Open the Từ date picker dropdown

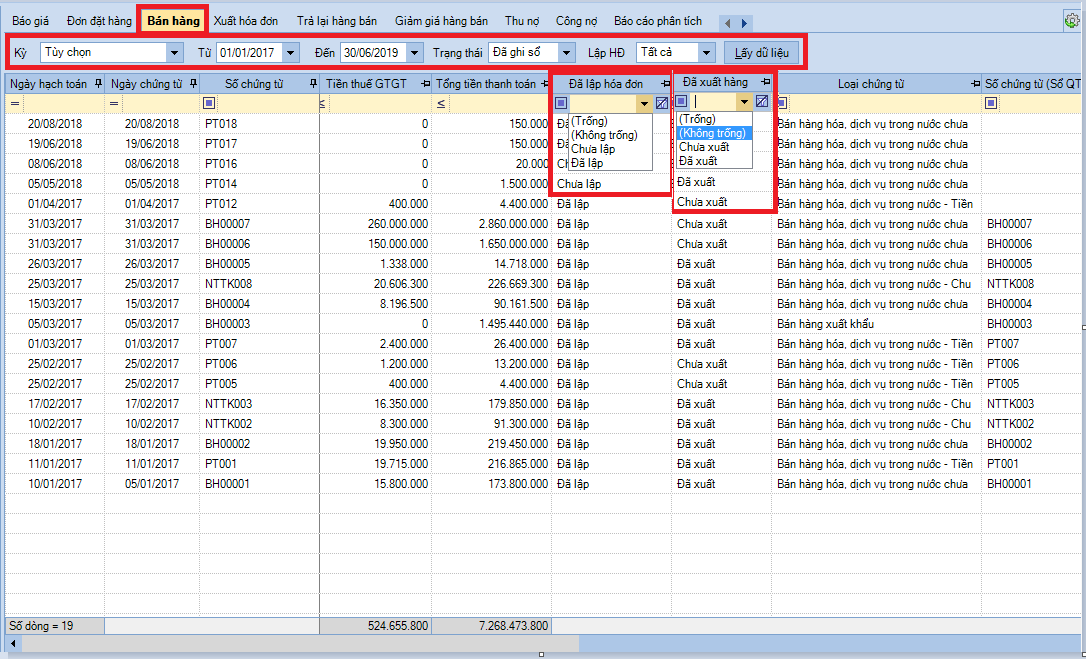pos(290,52)
